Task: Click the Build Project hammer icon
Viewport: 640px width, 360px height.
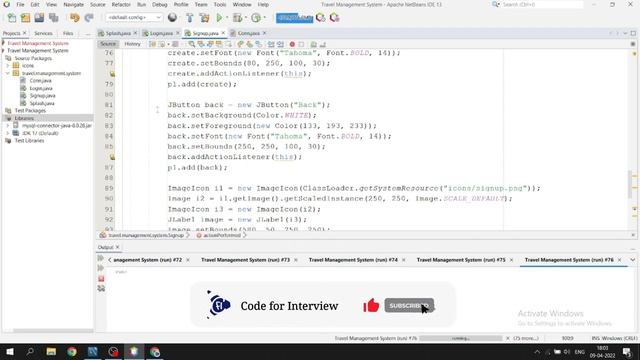Action: tap(190, 18)
